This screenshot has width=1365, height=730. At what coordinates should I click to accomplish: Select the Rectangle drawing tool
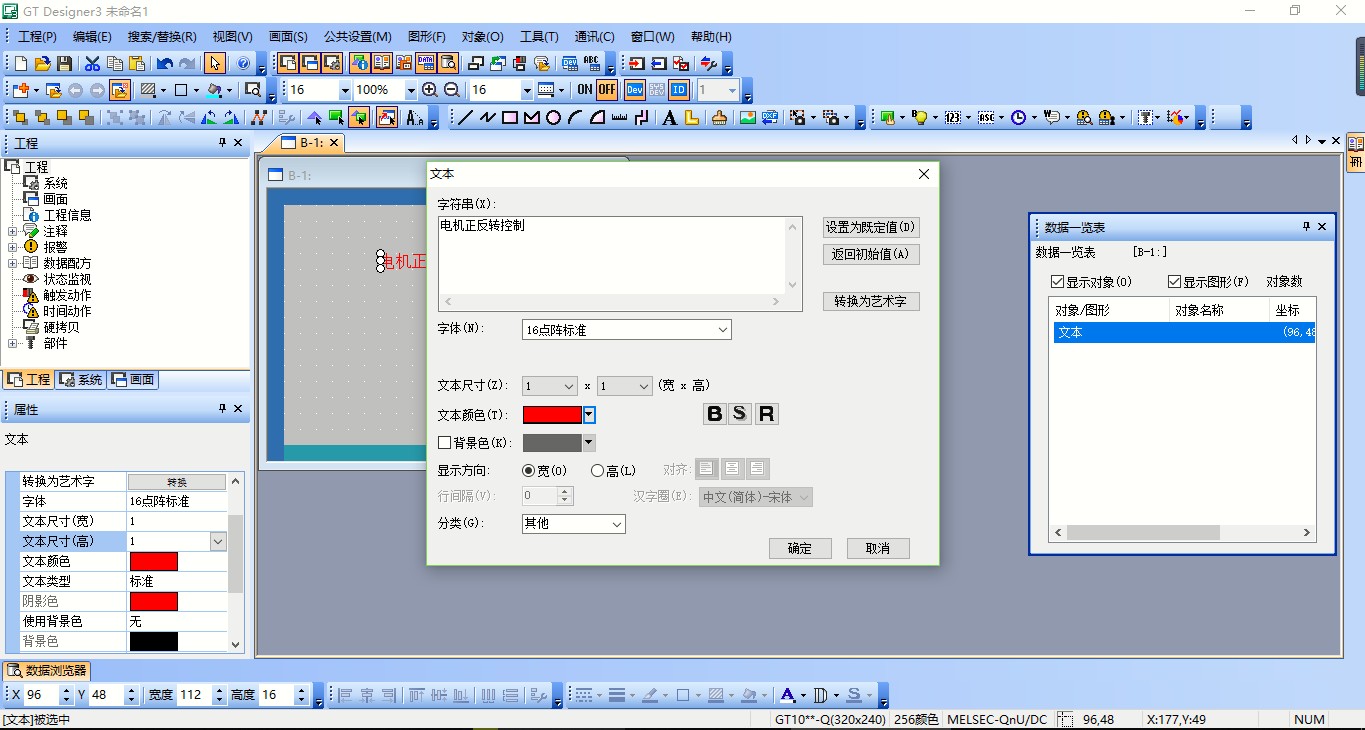tap(510, 118)
